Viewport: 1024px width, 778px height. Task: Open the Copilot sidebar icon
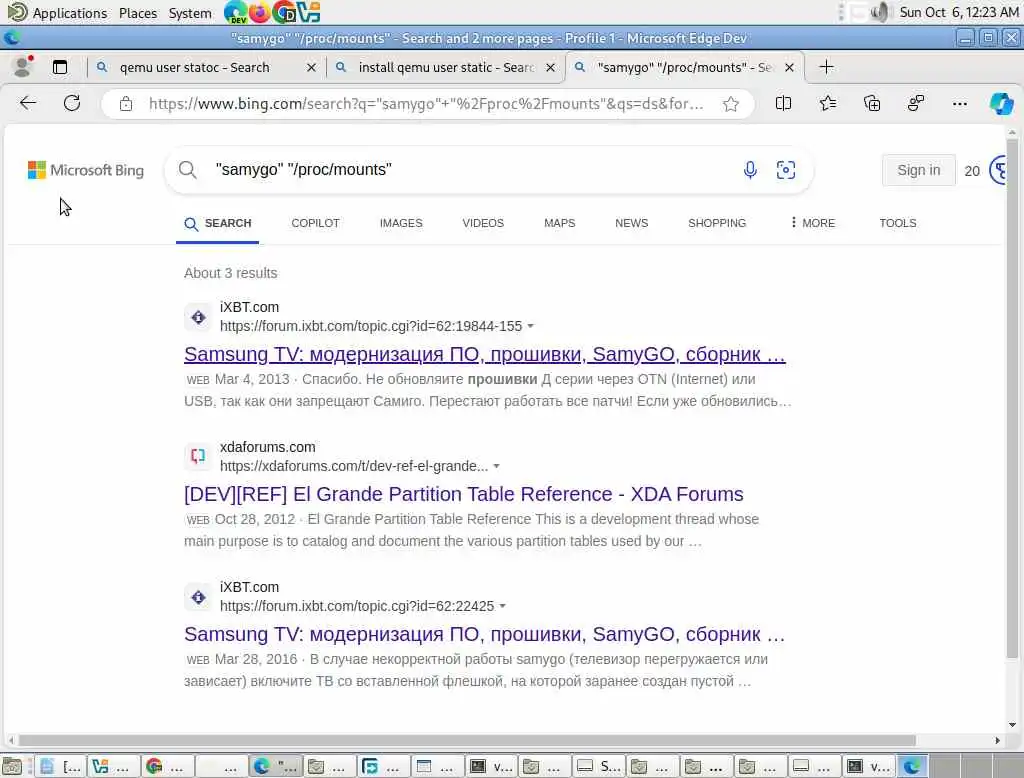1001,103
